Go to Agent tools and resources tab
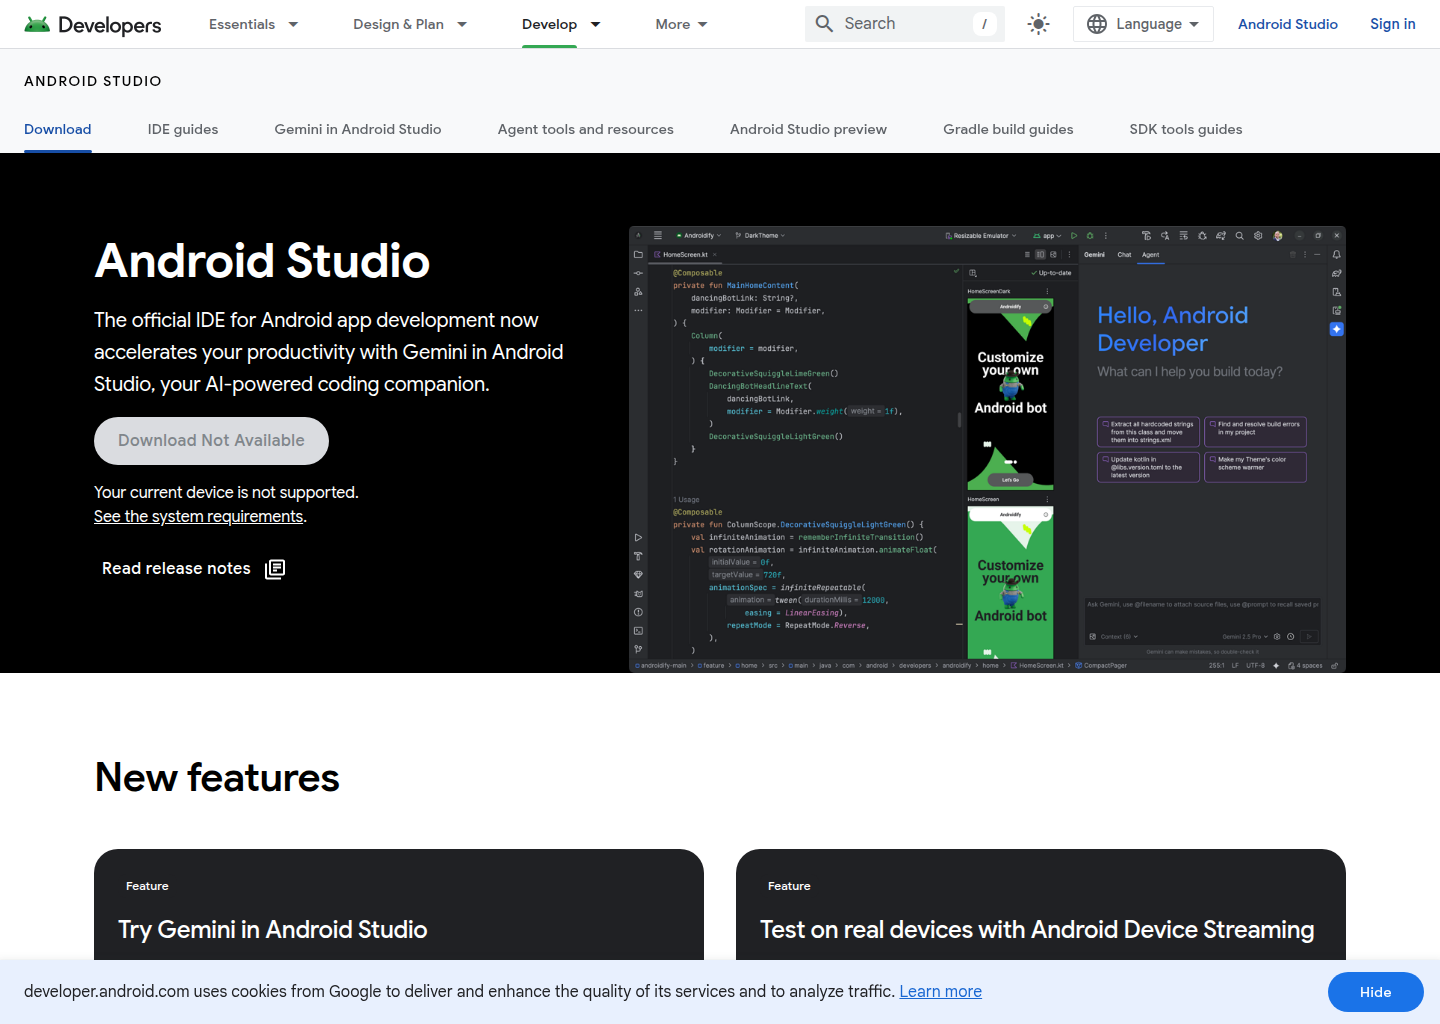 point(586,129)
